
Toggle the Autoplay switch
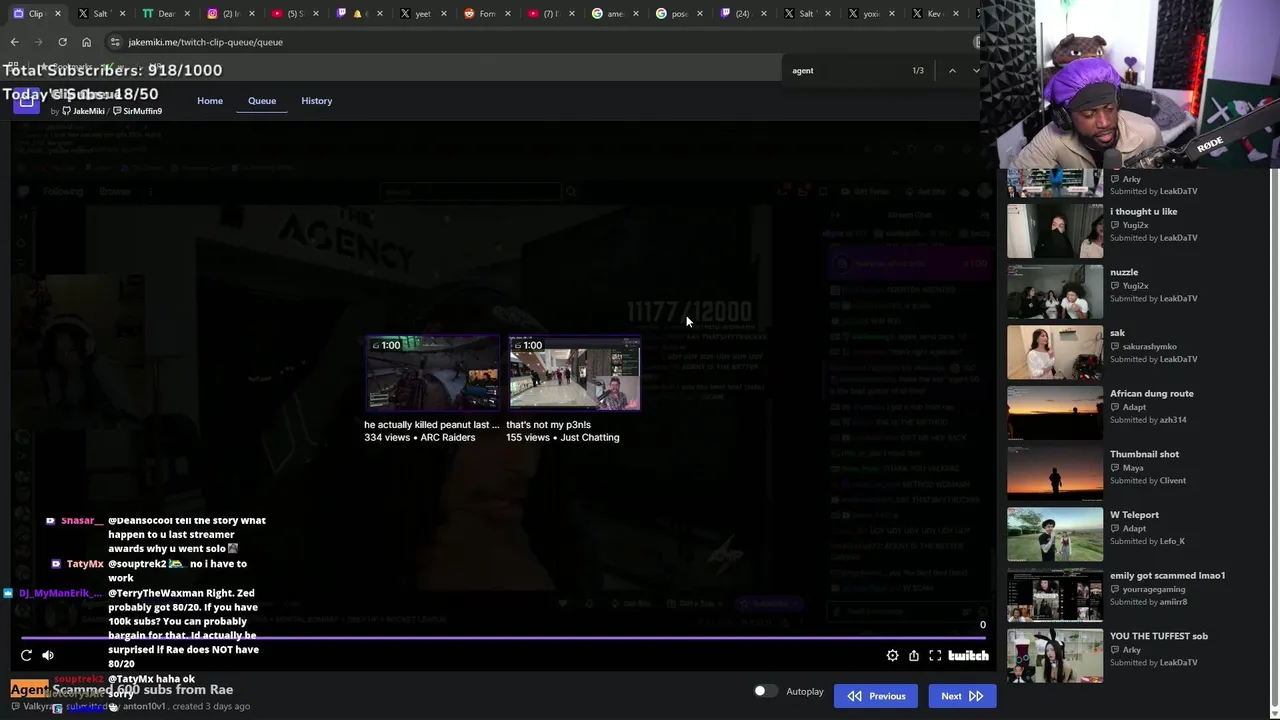pyautogui.click(x=765, y=691)
